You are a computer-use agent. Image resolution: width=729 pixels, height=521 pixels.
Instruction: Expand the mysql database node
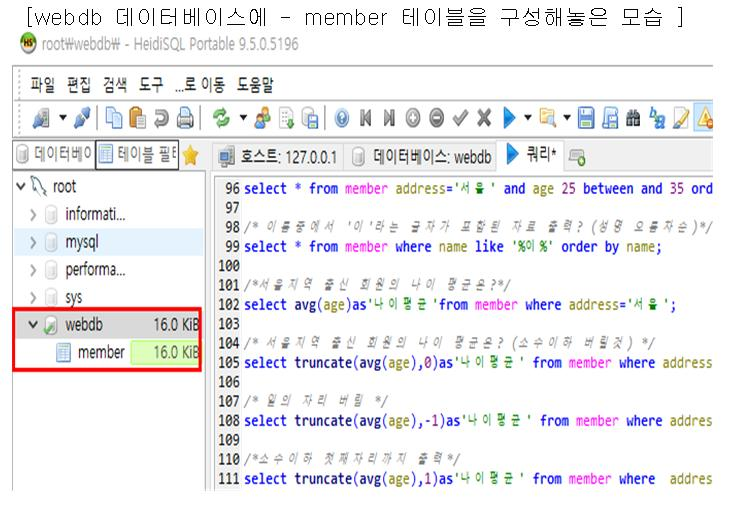click(x=33, y=242)
